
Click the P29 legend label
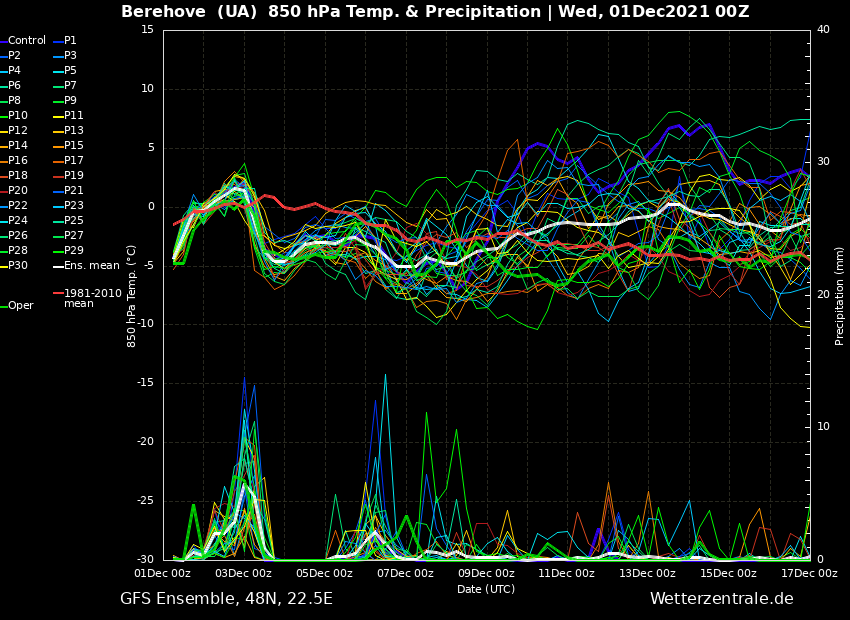(74, 251)
